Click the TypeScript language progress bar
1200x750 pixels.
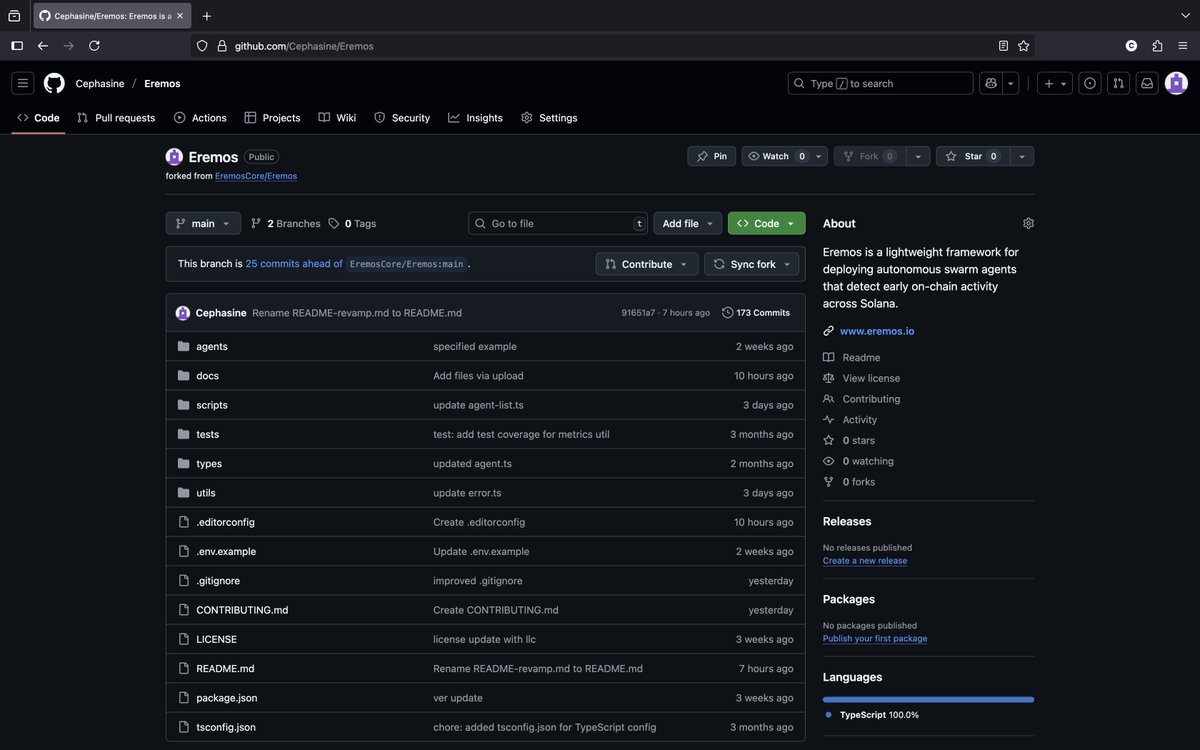click(x=928, y=700)
